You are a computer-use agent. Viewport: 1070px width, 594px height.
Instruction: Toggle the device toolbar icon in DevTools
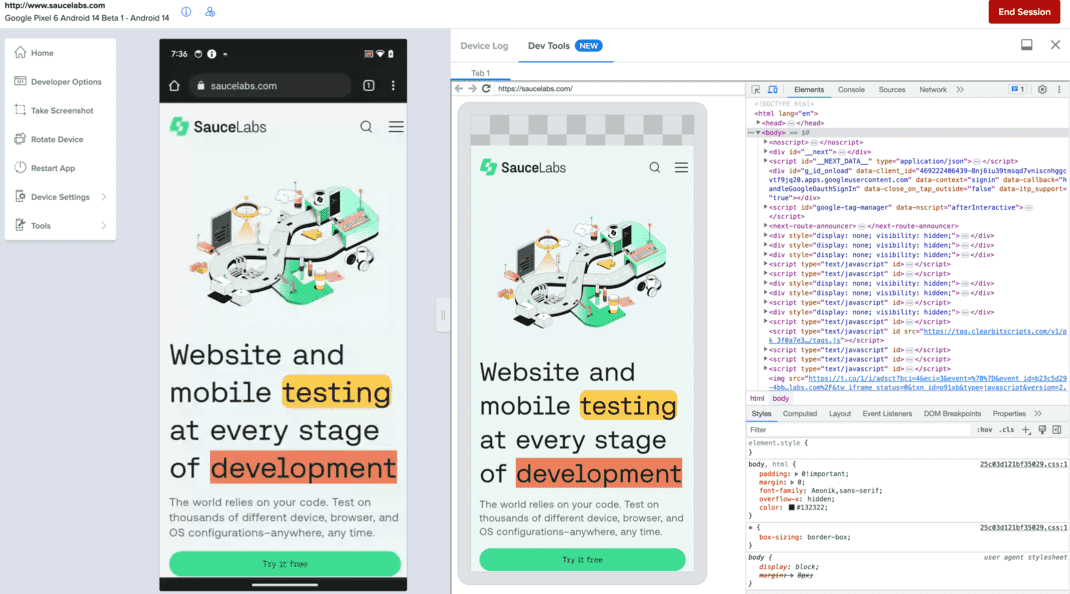point(772,89)
